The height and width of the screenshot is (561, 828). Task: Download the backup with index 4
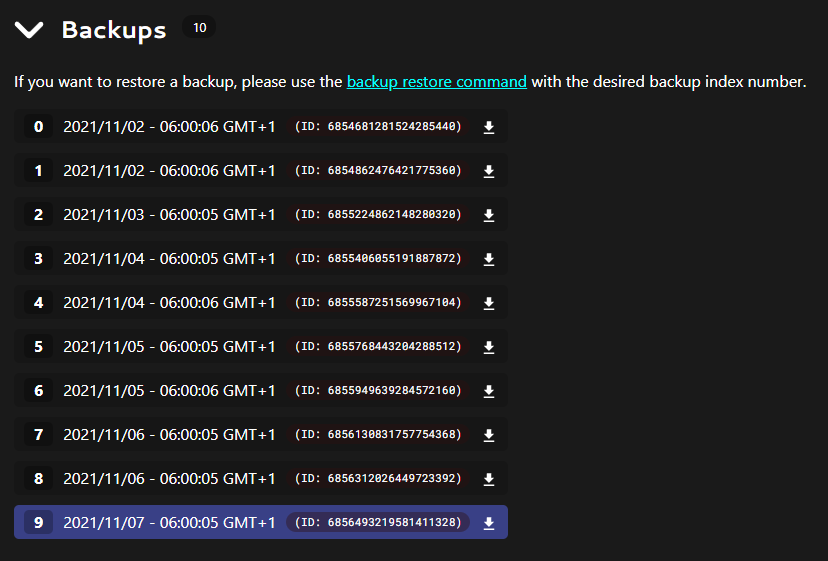pyautogui.click(x=489, y=303)
